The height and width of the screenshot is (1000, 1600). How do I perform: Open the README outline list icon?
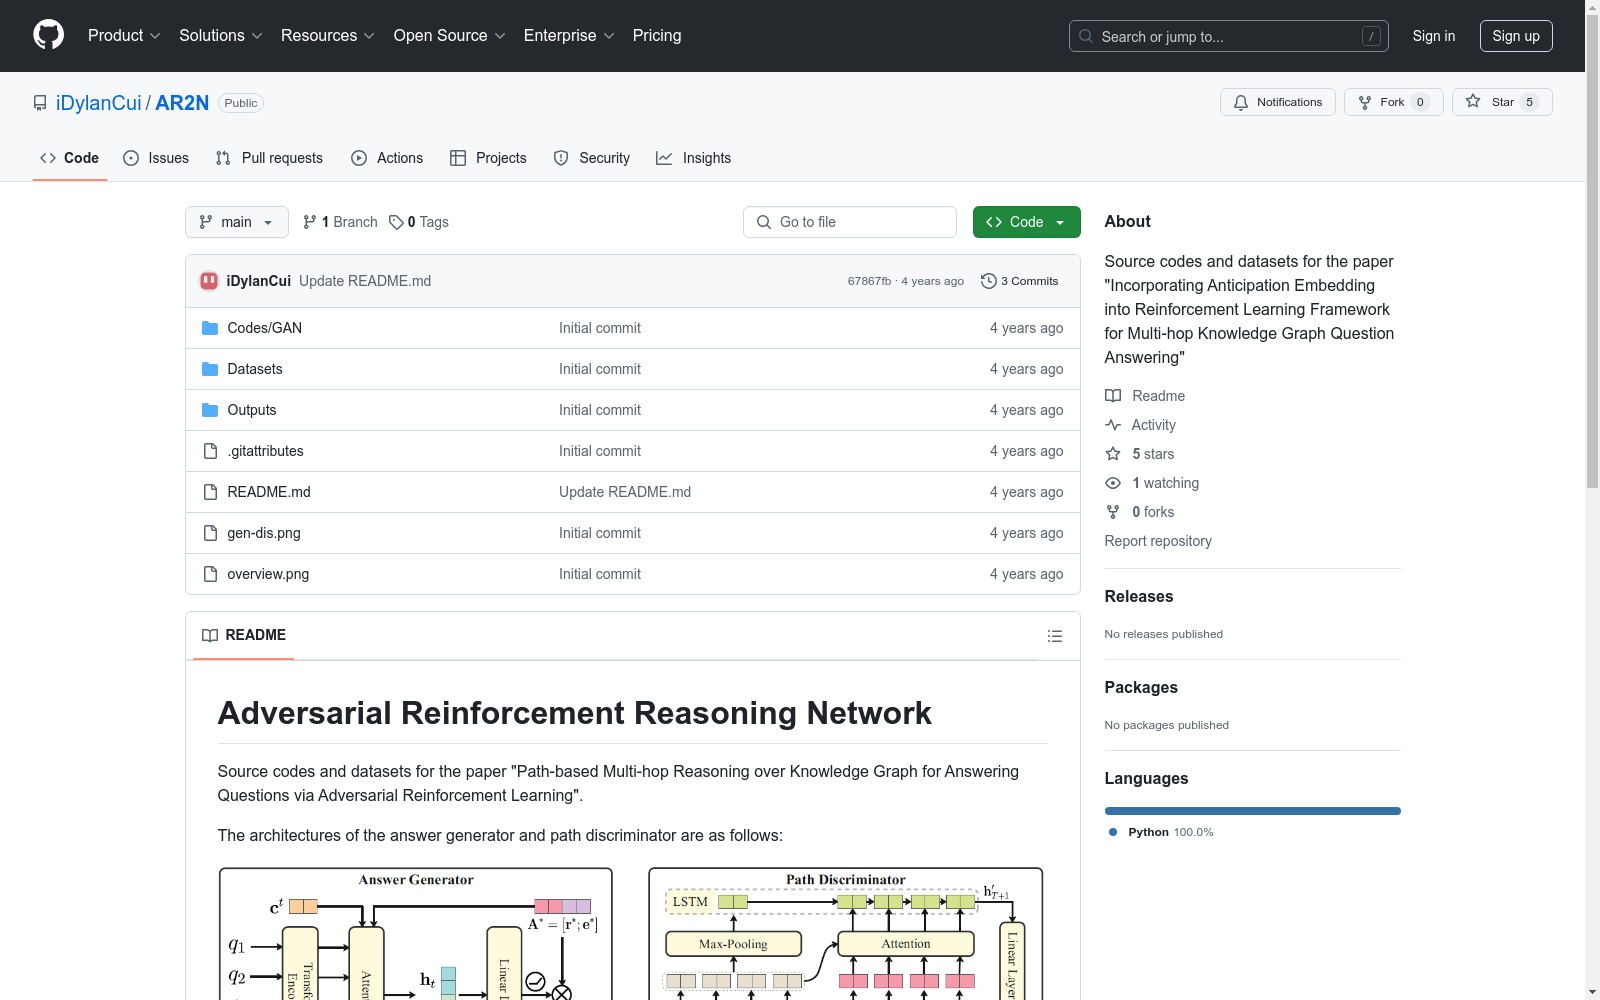1054,636
